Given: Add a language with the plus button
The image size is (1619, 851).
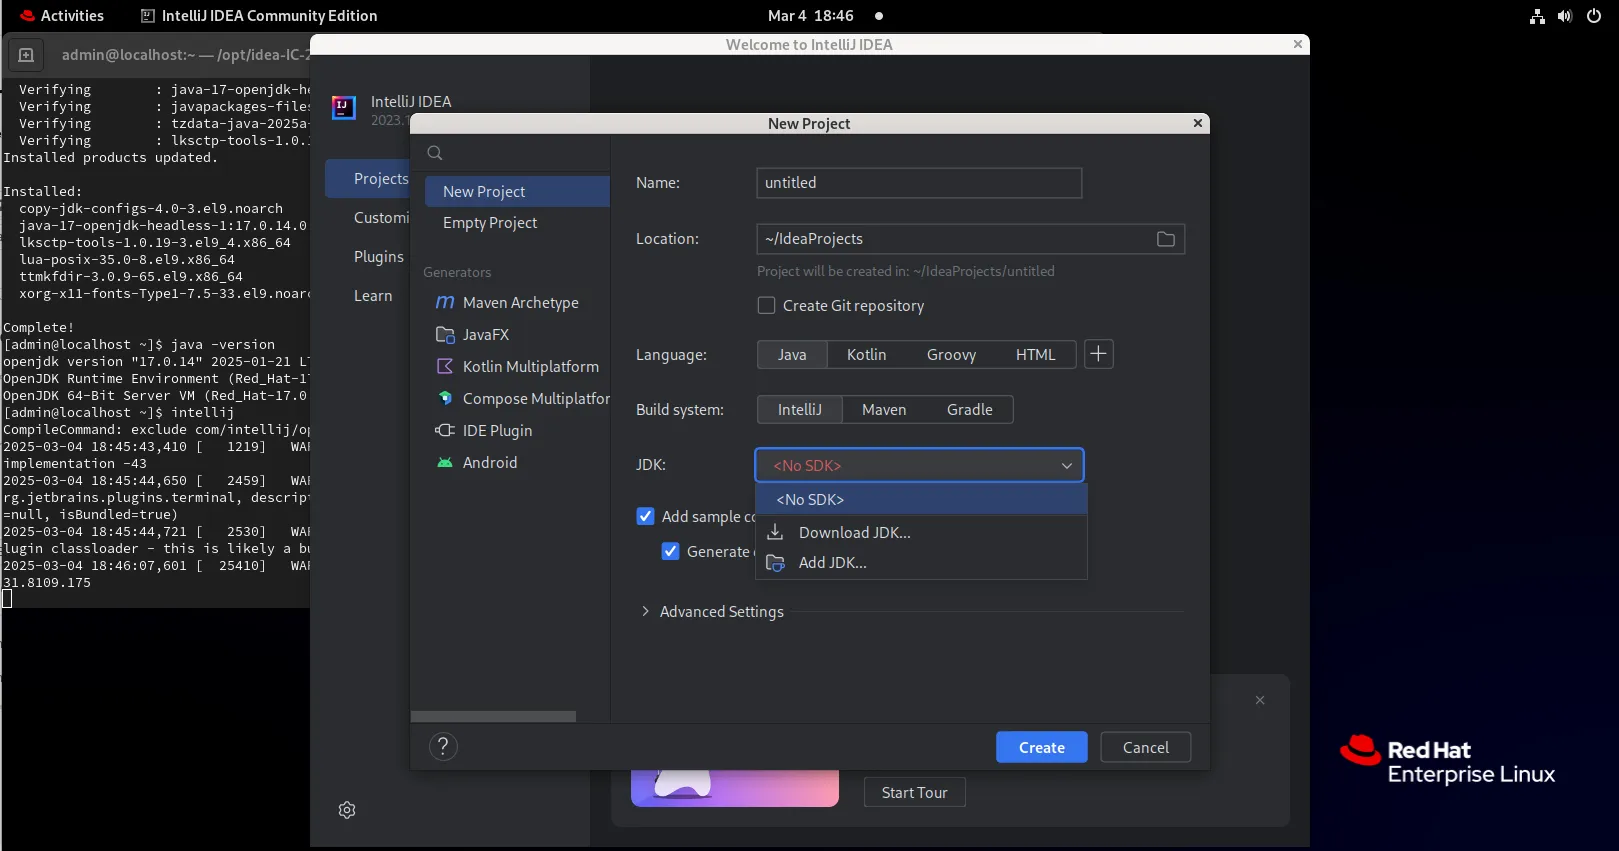Looking at the screenshot, I should [1098, 354].
